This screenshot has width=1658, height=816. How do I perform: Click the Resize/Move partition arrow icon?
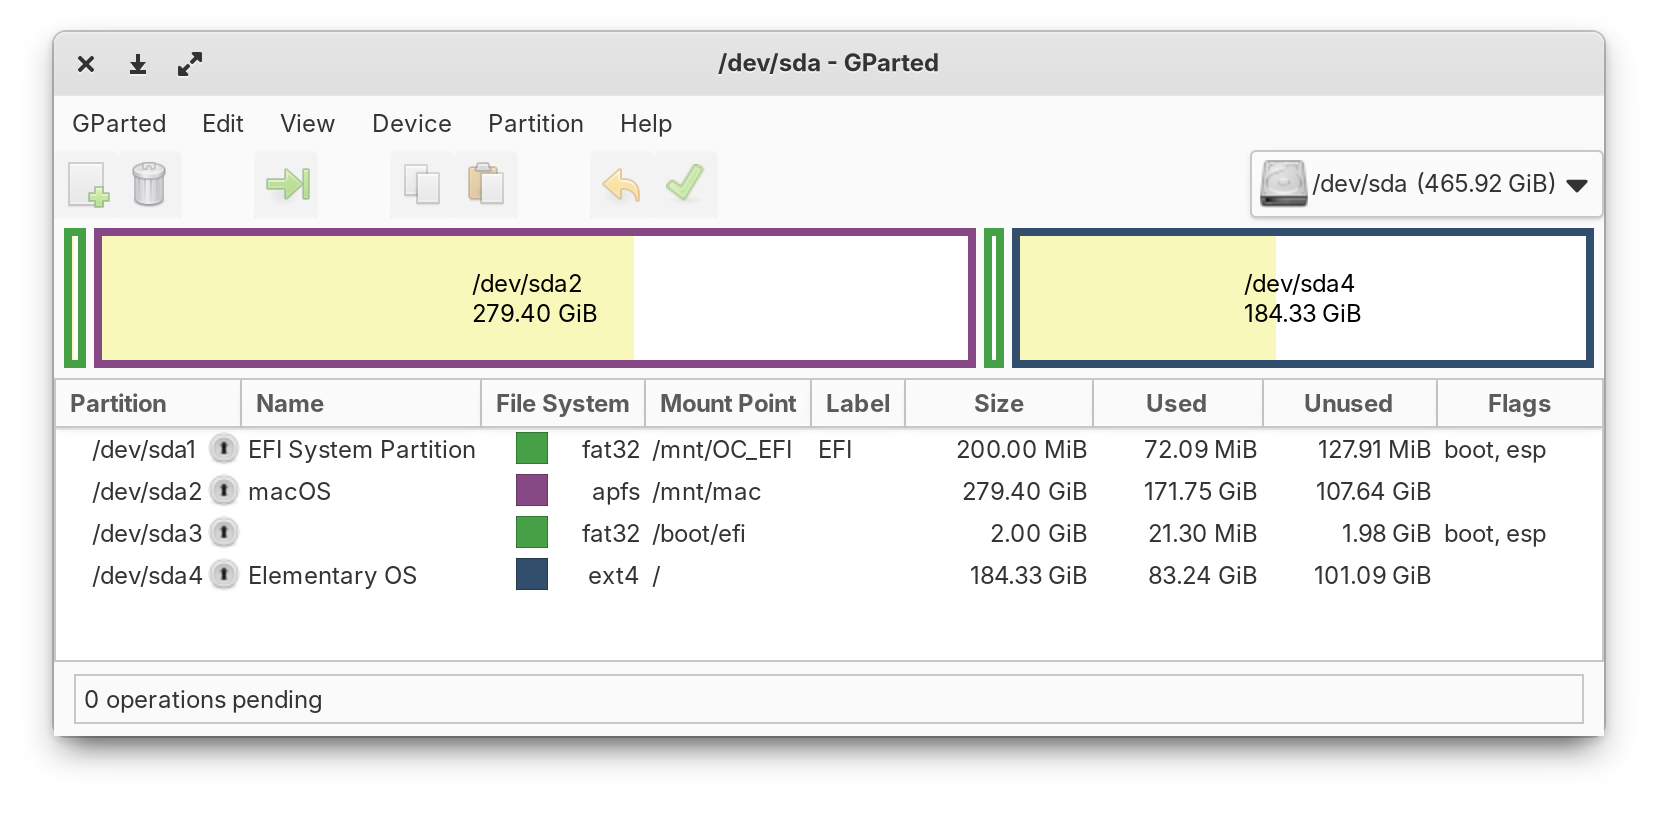(x=287, y=184)
